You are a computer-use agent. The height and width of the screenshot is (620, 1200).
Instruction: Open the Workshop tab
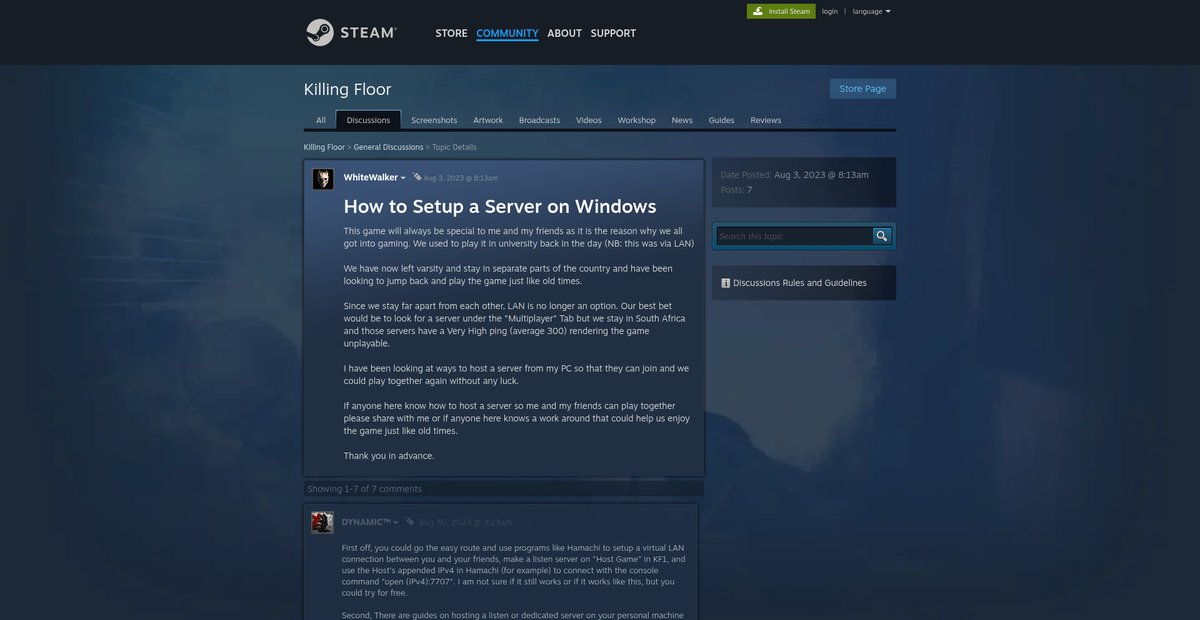click(636, 120)
